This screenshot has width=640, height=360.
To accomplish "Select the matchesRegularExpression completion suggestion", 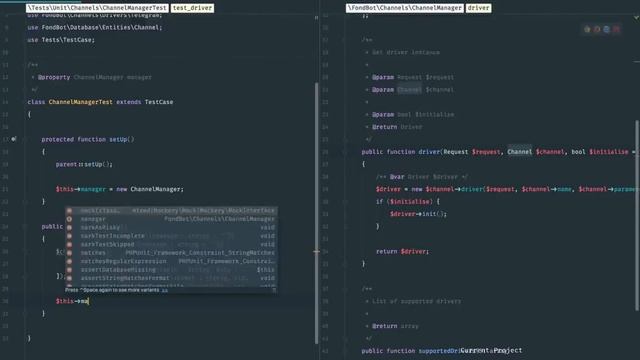I will point(171,261).
